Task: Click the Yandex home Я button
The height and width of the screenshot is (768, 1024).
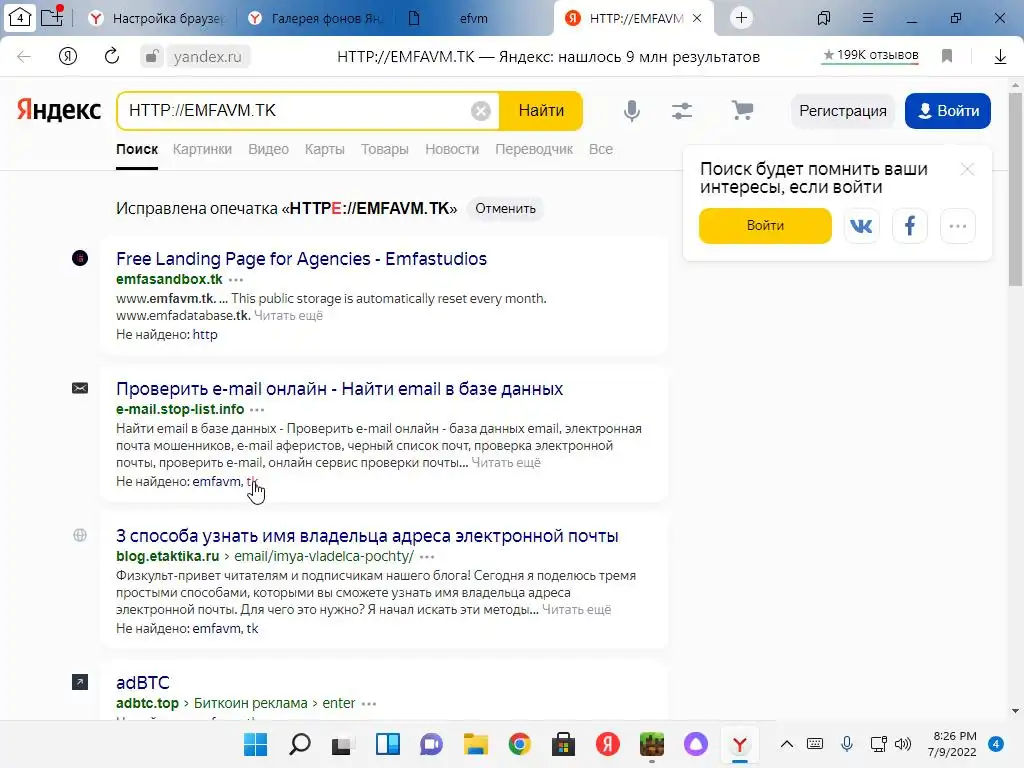Action: coord(68,56)
